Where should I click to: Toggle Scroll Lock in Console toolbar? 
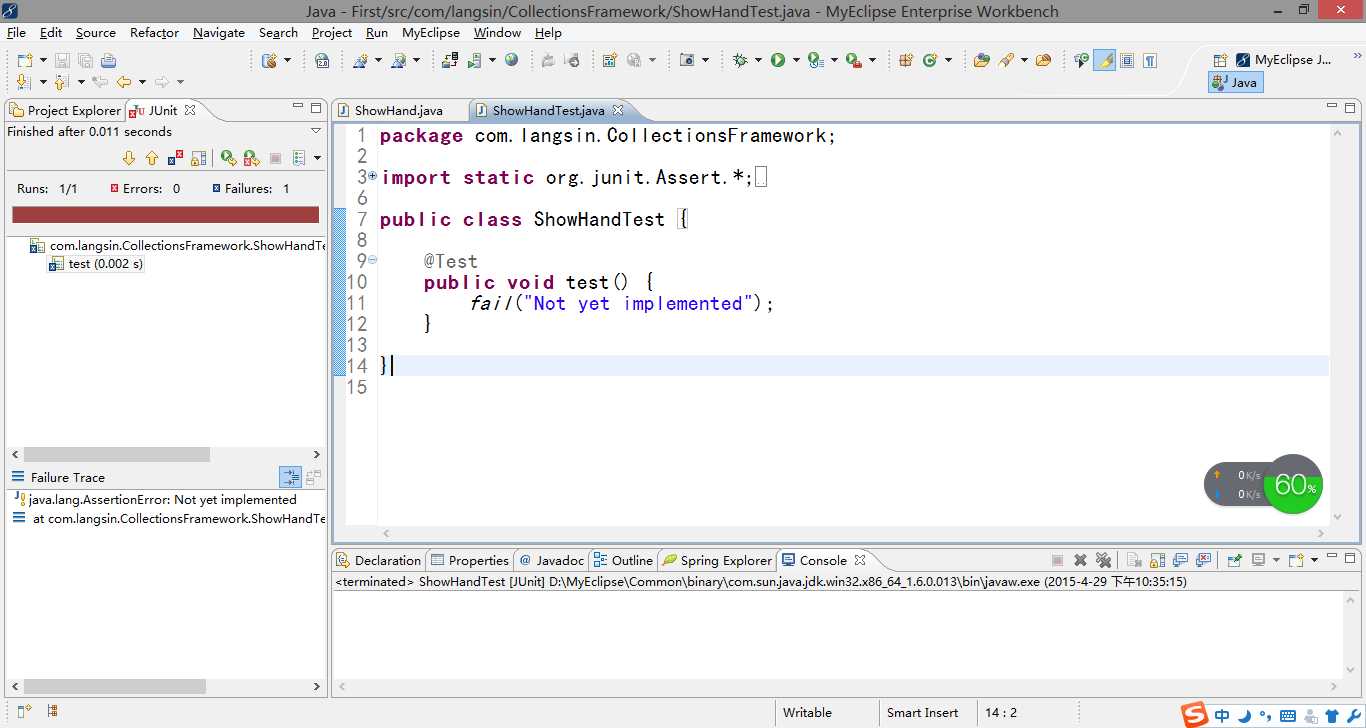click(1157, 560)
